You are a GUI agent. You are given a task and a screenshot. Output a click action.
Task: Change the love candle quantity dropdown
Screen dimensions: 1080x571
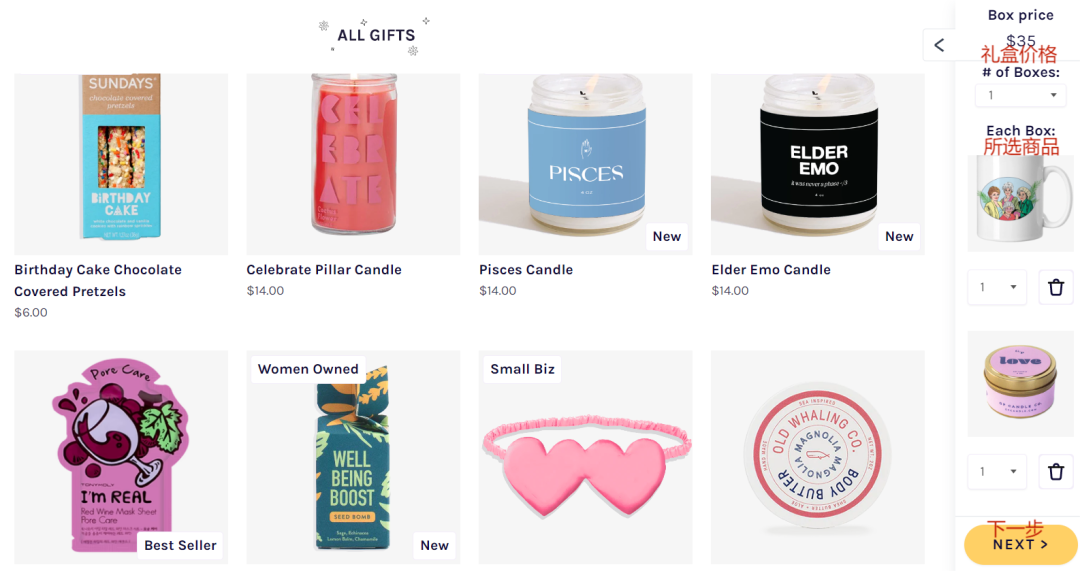click(997, 472)
